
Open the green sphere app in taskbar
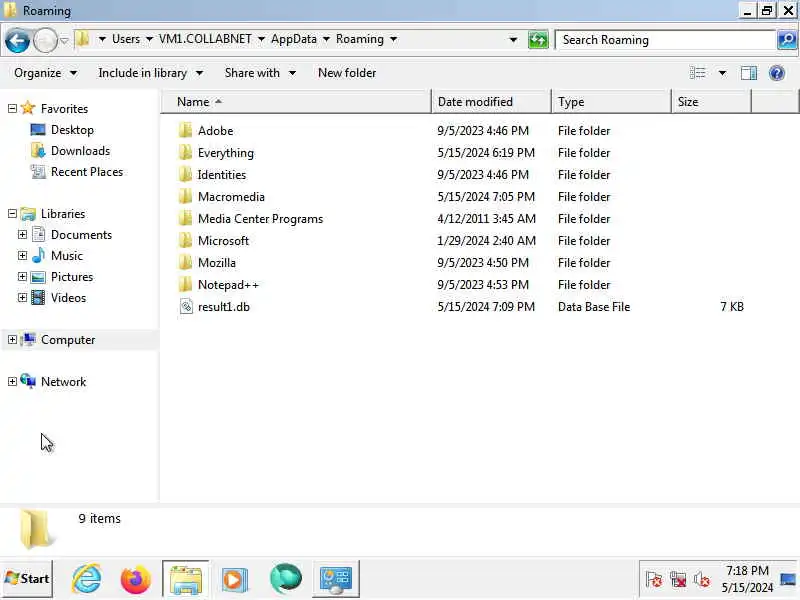click(x=286, y=579)
